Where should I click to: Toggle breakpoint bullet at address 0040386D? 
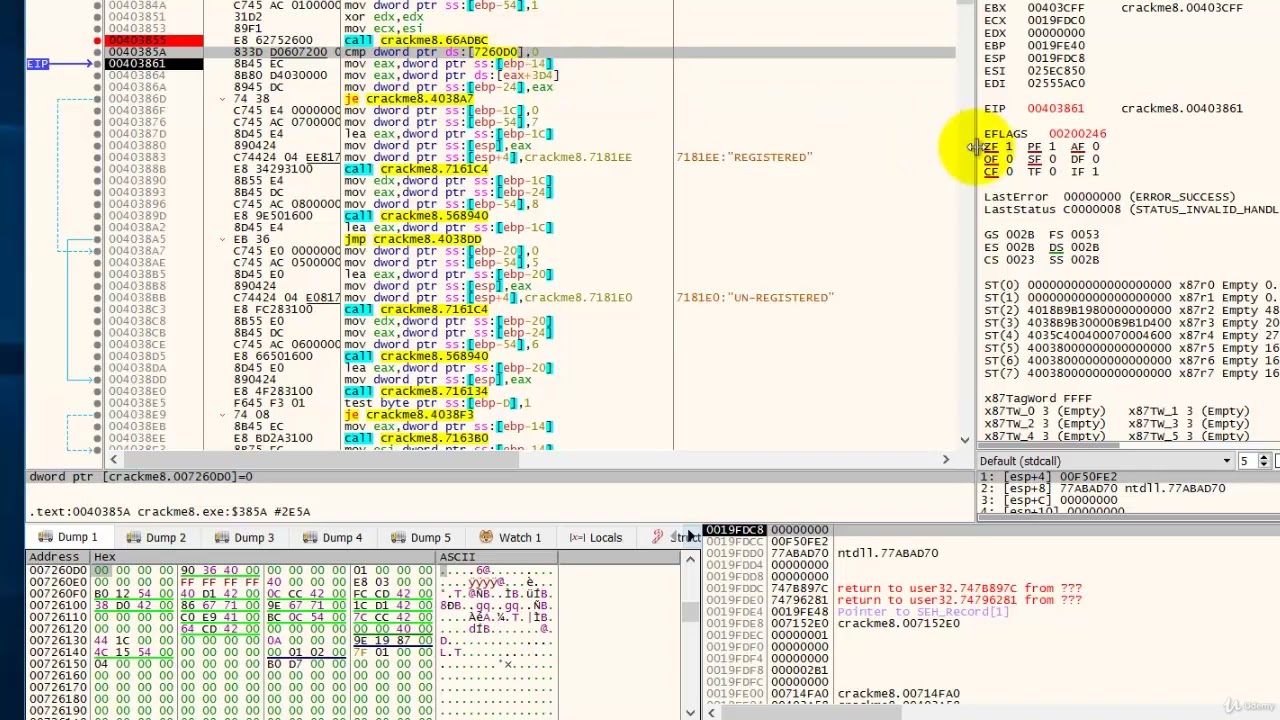tap(97, 99)
